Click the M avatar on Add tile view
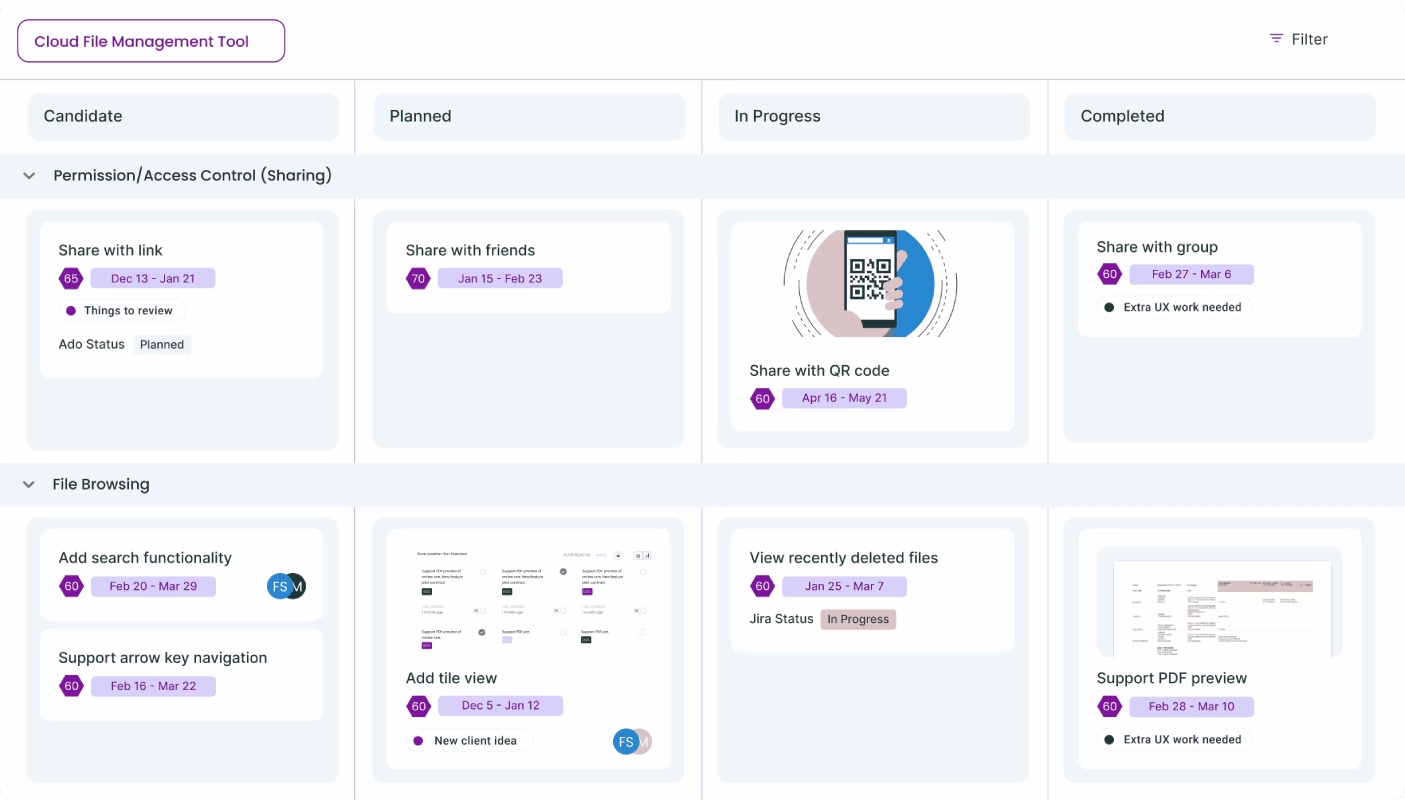 point(645,741)
